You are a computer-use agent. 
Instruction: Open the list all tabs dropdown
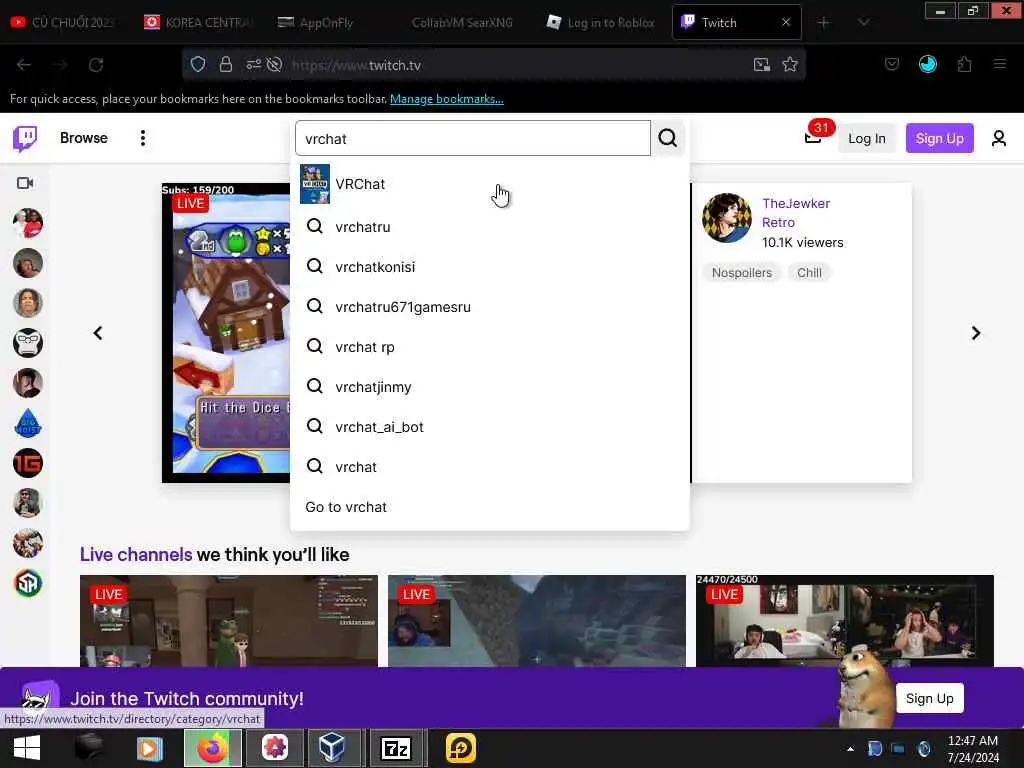(863, 23)
